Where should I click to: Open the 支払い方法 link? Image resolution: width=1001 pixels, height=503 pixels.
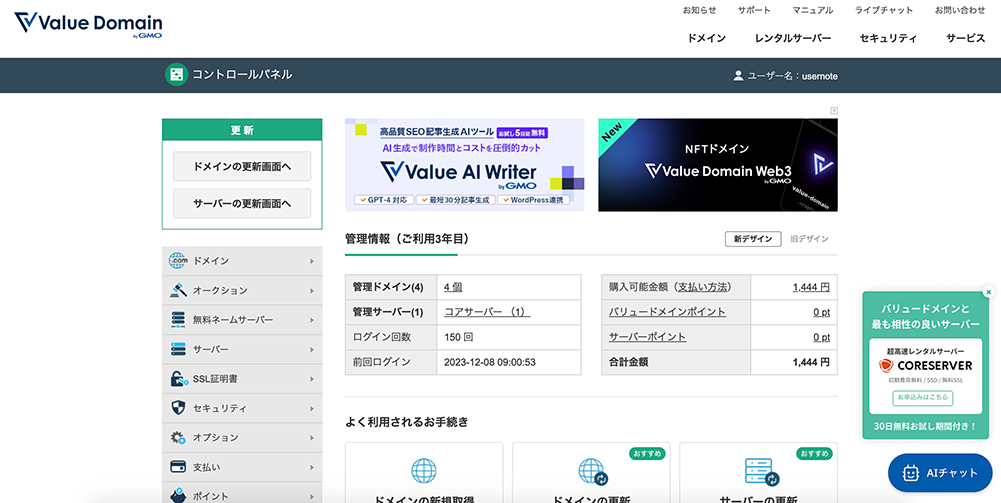click(703, 287)
